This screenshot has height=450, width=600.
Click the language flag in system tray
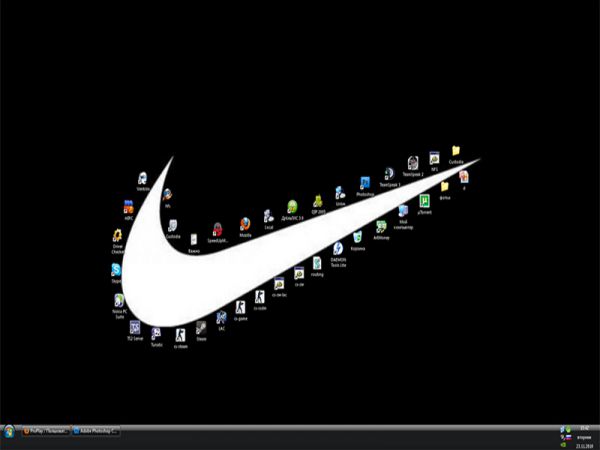point(569,437)
